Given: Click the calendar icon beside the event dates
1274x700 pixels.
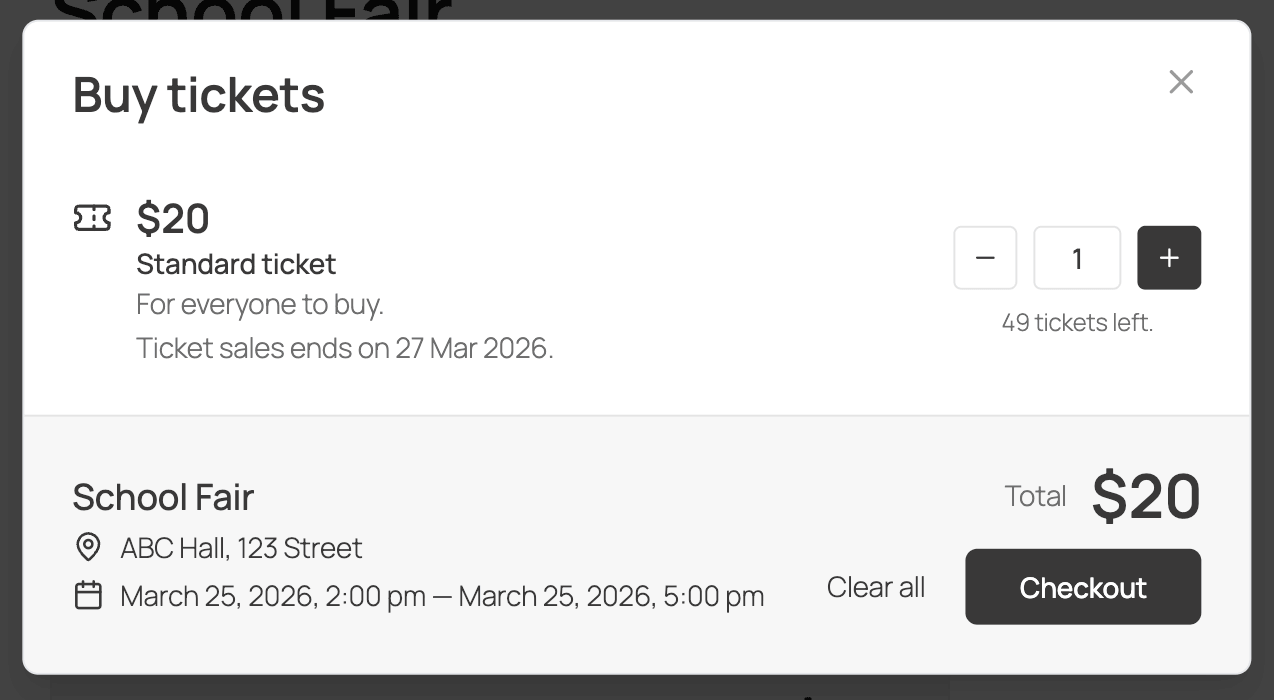Looking at the screenshot, I should [89, 595].
